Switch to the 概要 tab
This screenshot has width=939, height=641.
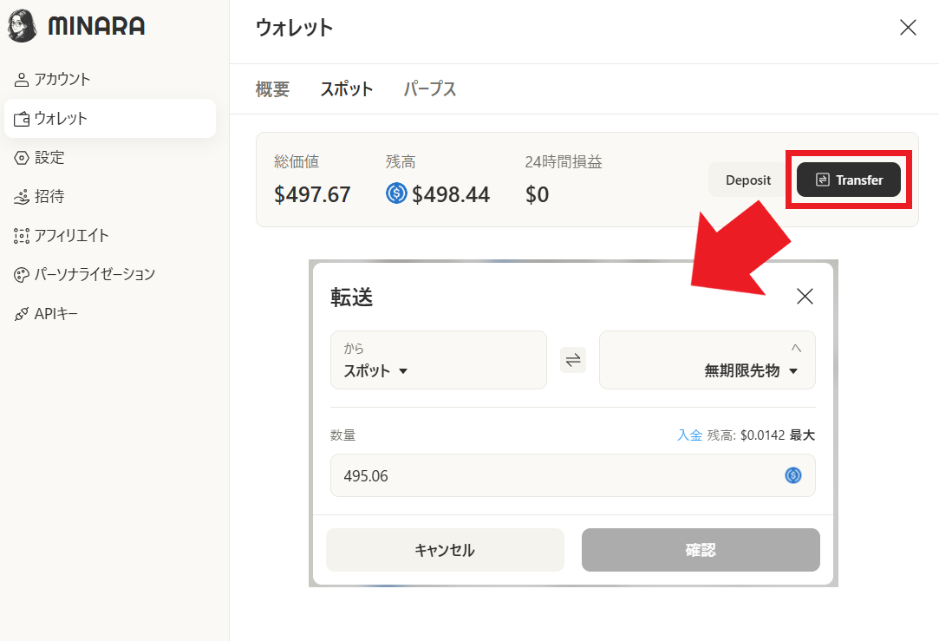tap(272, 89)
